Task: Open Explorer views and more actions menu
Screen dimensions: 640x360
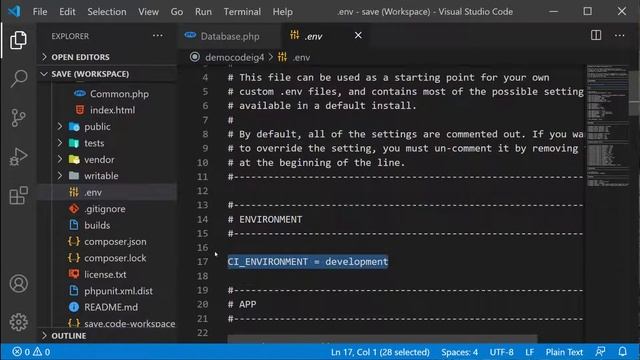Action: [x=158, y=36]
